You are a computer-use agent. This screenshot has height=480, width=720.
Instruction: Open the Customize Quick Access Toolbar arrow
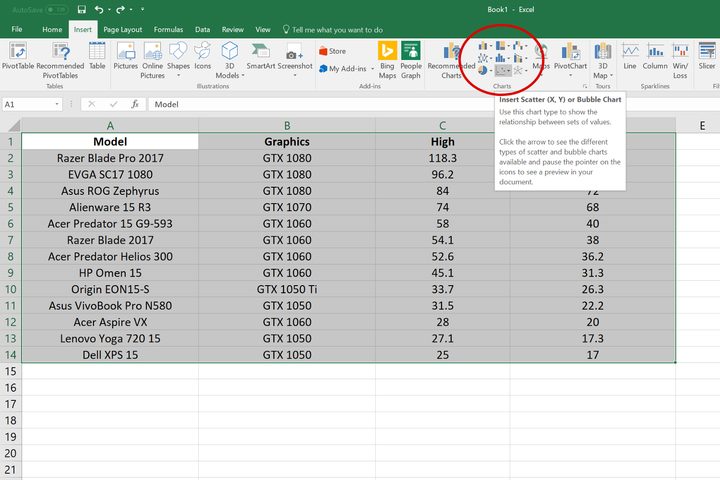(142, 10)
